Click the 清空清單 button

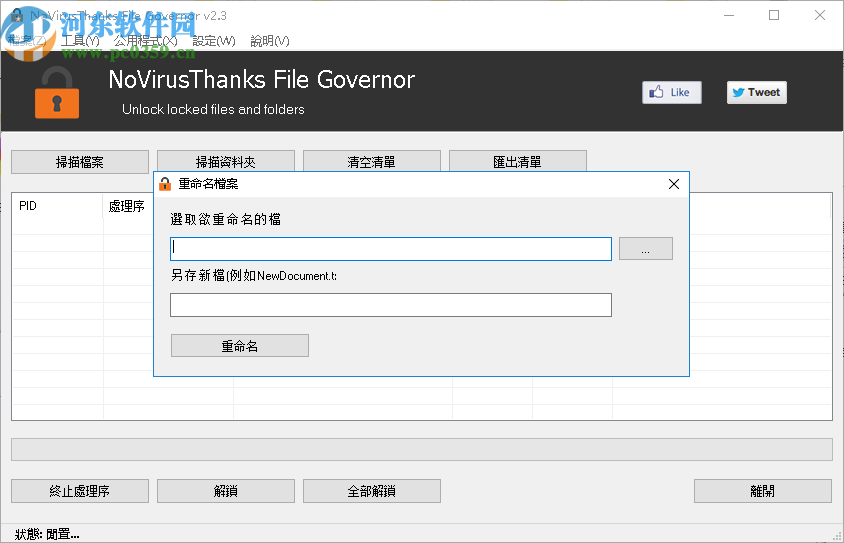tap(371, 161)
